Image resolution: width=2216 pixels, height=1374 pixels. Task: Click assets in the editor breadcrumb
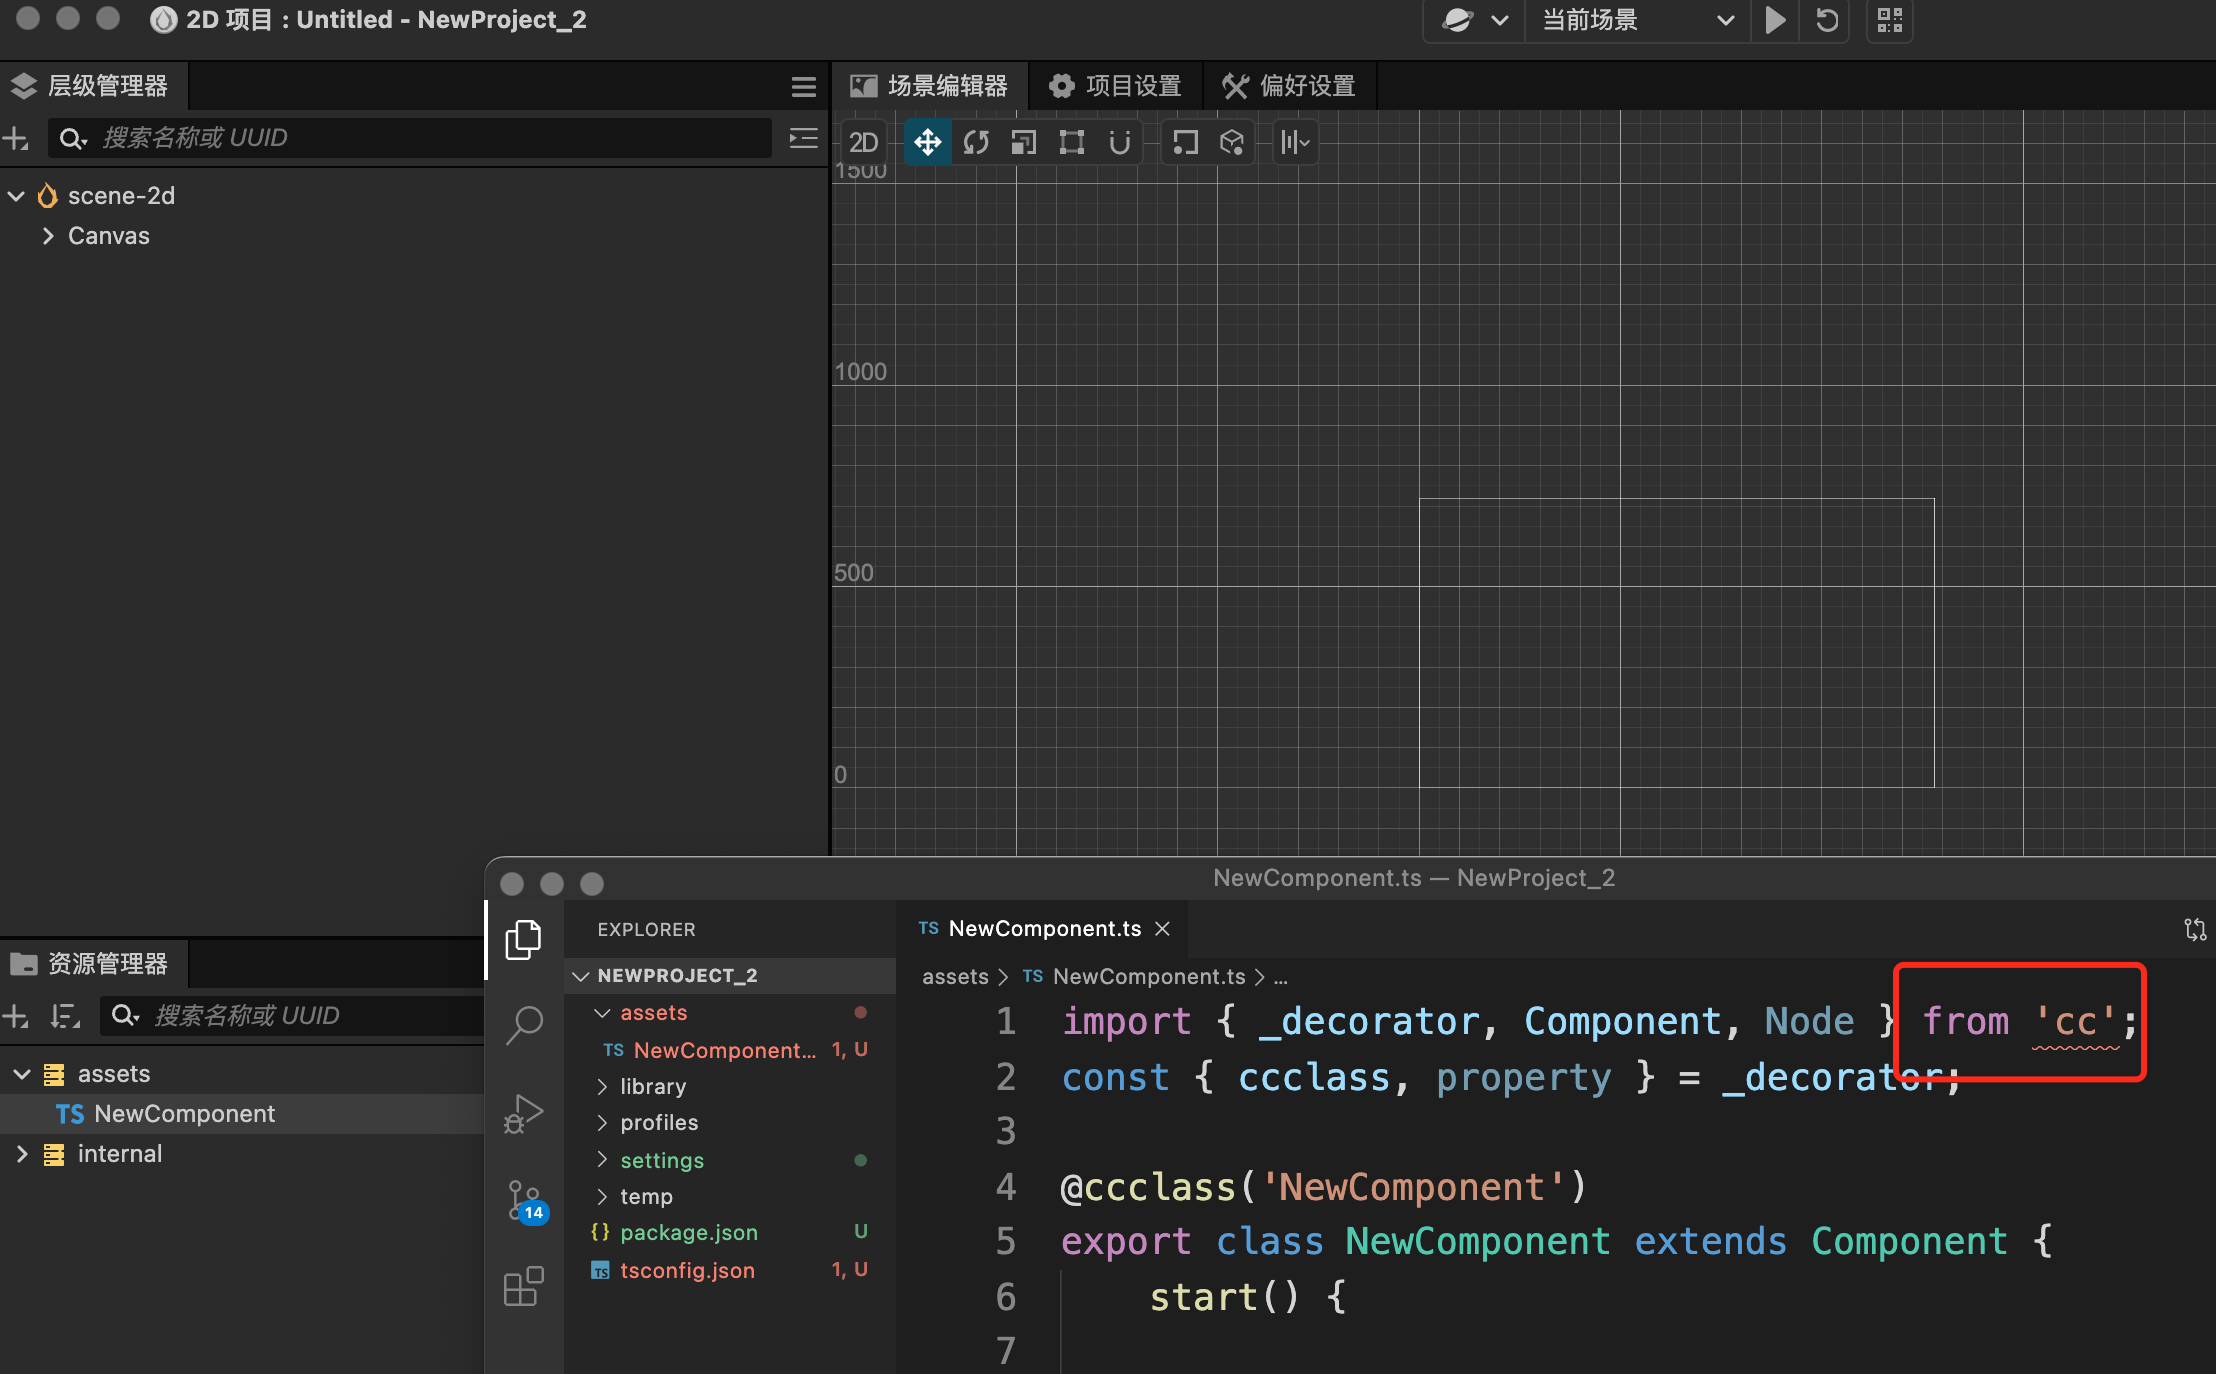[955, 977]
